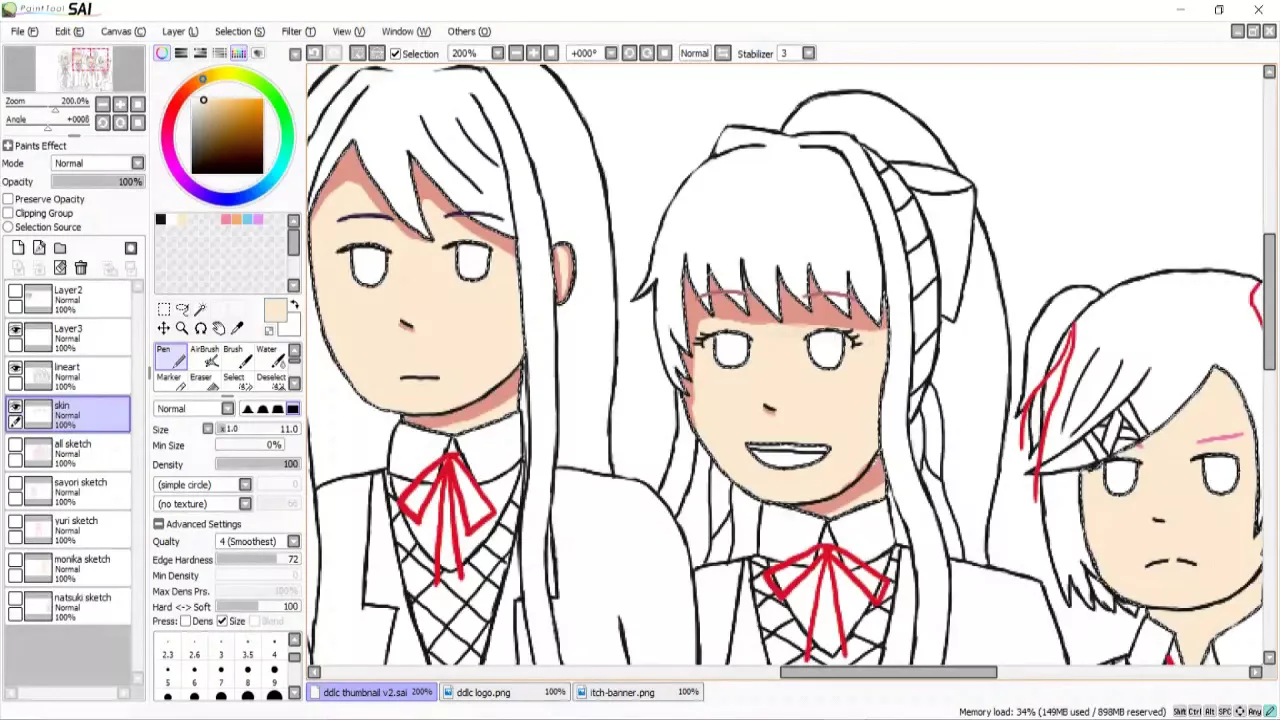This screenshot has height=720, width=1280.
Task: Open the Layer menu
Action: [x=180, y=31]
